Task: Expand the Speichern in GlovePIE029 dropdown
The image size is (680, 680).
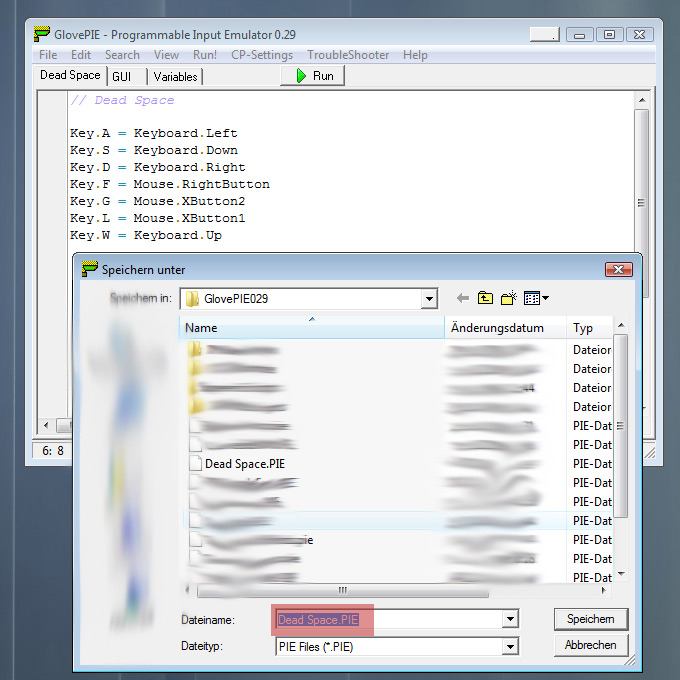Action: coord(429,299)
